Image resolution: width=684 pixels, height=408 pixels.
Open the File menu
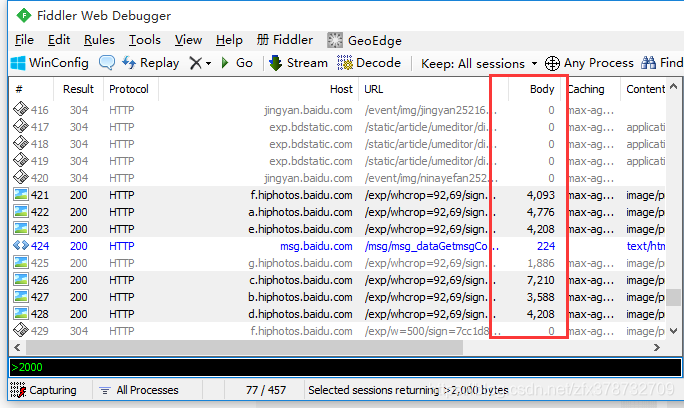coord(24,40)
